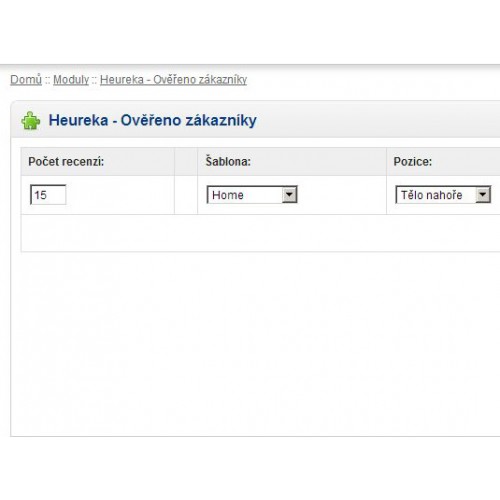Click the separator between Domů and Moduly

(48, 80)
